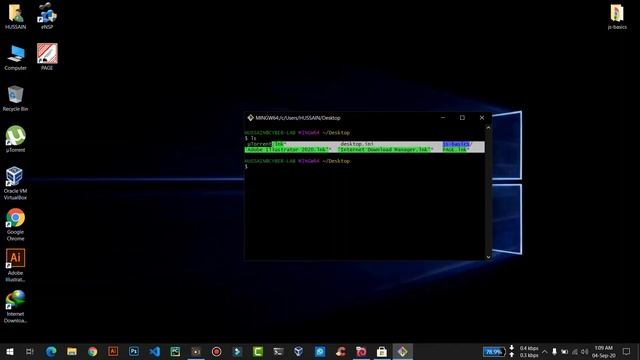This screenshot has width=640, height=360.
Task: Select the Adobe Illustrator desktop shortcut
Action: pos(16,265)
